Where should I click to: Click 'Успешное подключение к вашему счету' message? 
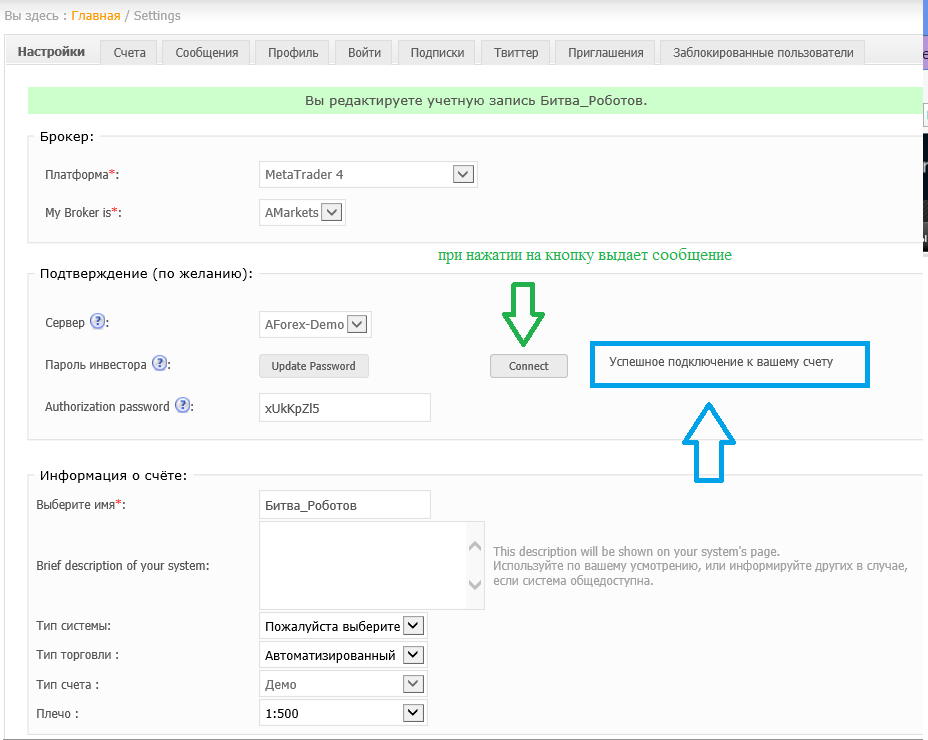point(721,362)
